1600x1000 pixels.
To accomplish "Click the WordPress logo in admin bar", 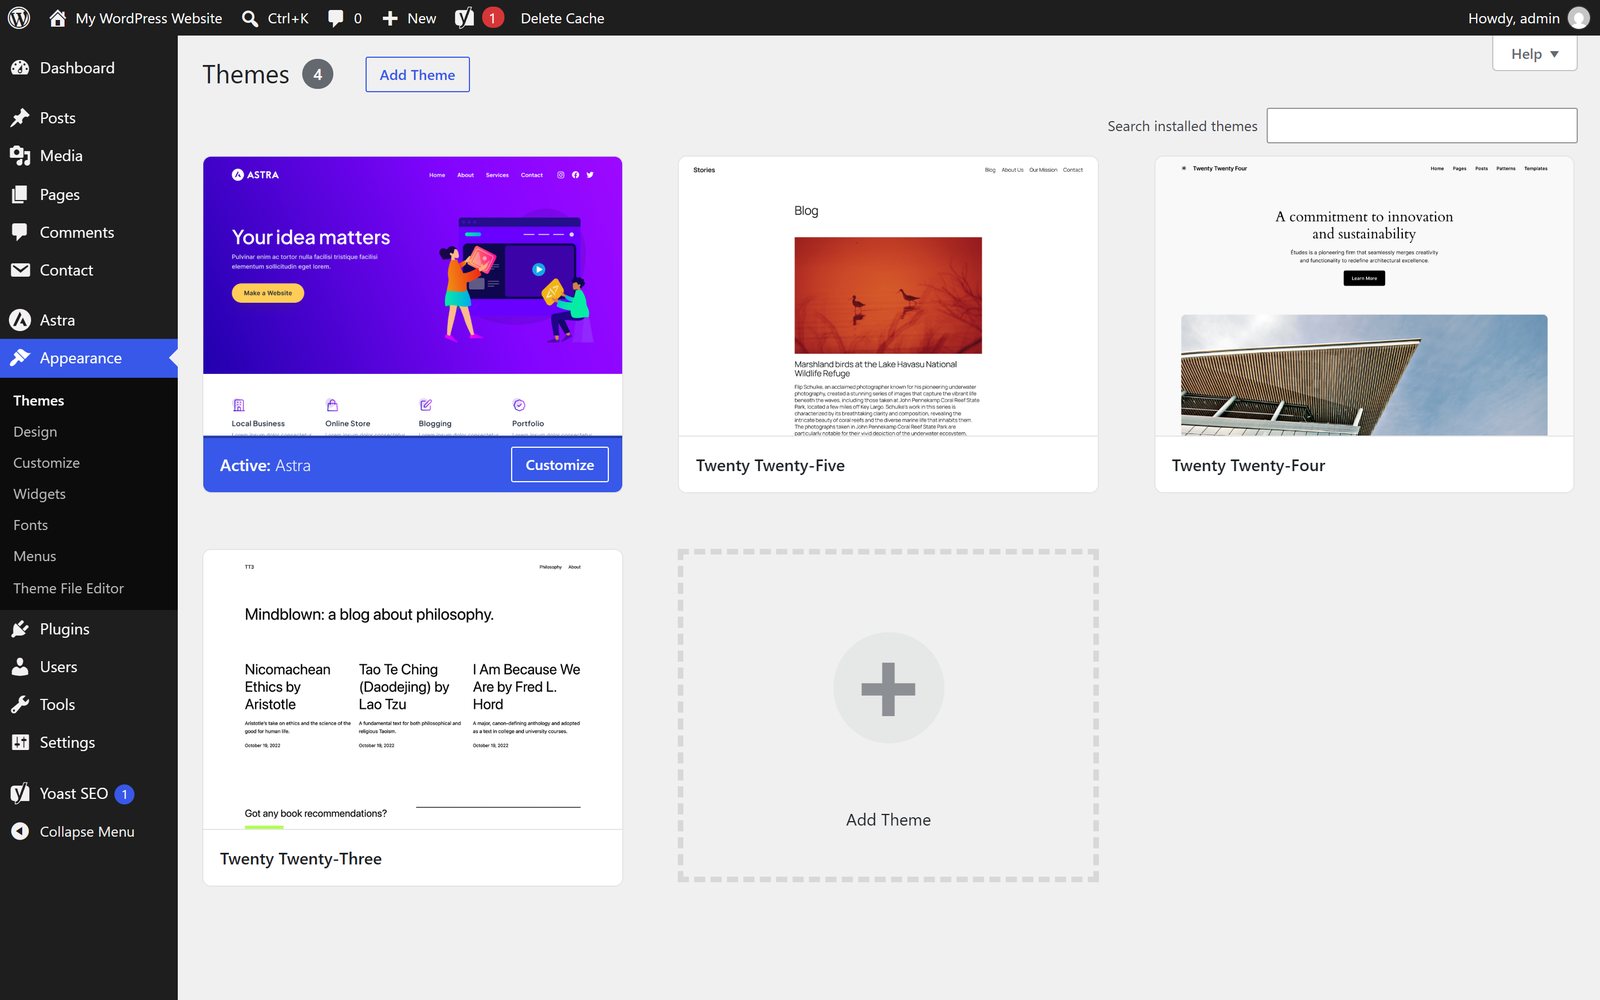I will (x=19, y=18).
